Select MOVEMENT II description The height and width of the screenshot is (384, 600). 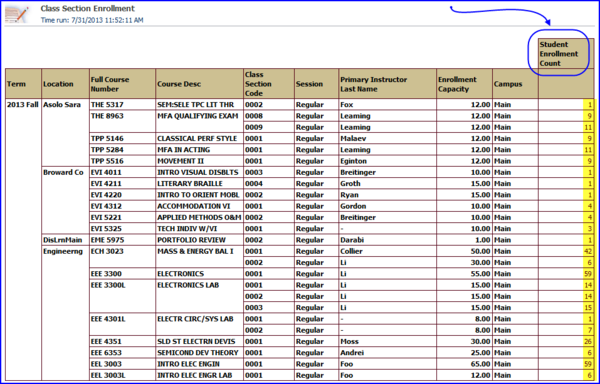coord(182,161)
